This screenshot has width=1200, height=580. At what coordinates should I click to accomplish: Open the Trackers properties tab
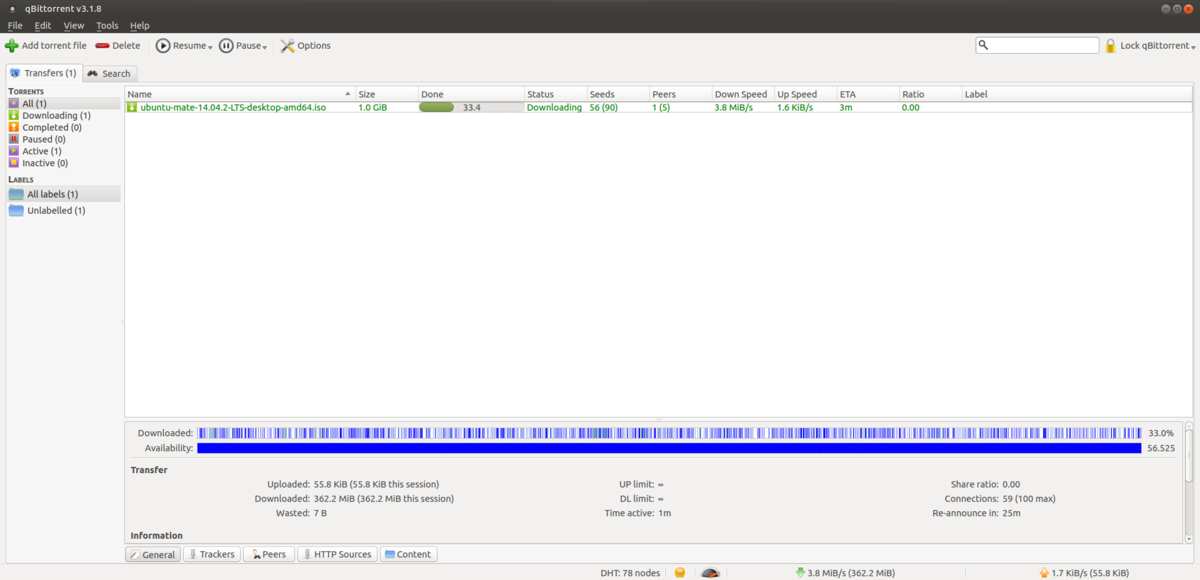[212, 554]
